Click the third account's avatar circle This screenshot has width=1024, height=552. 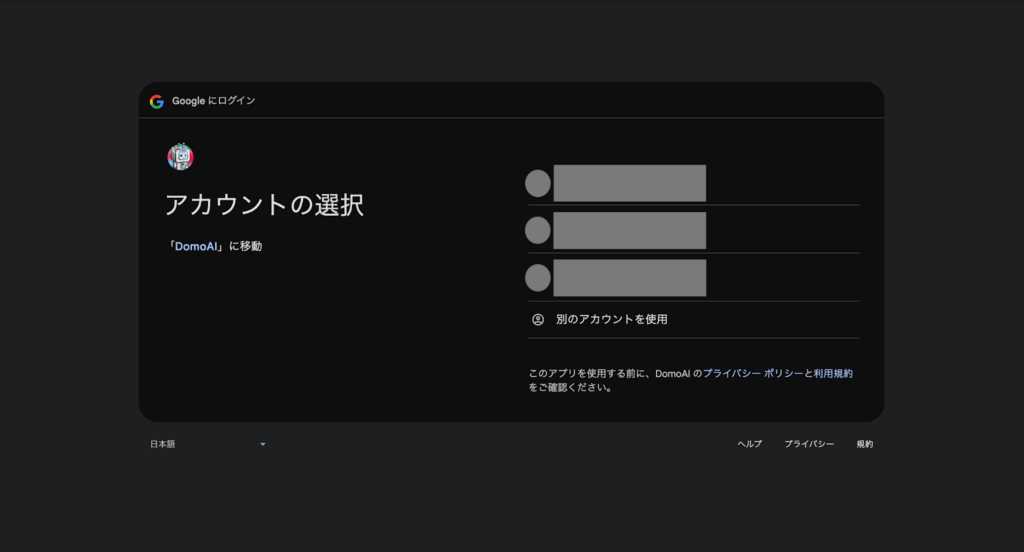coord(538,277)
